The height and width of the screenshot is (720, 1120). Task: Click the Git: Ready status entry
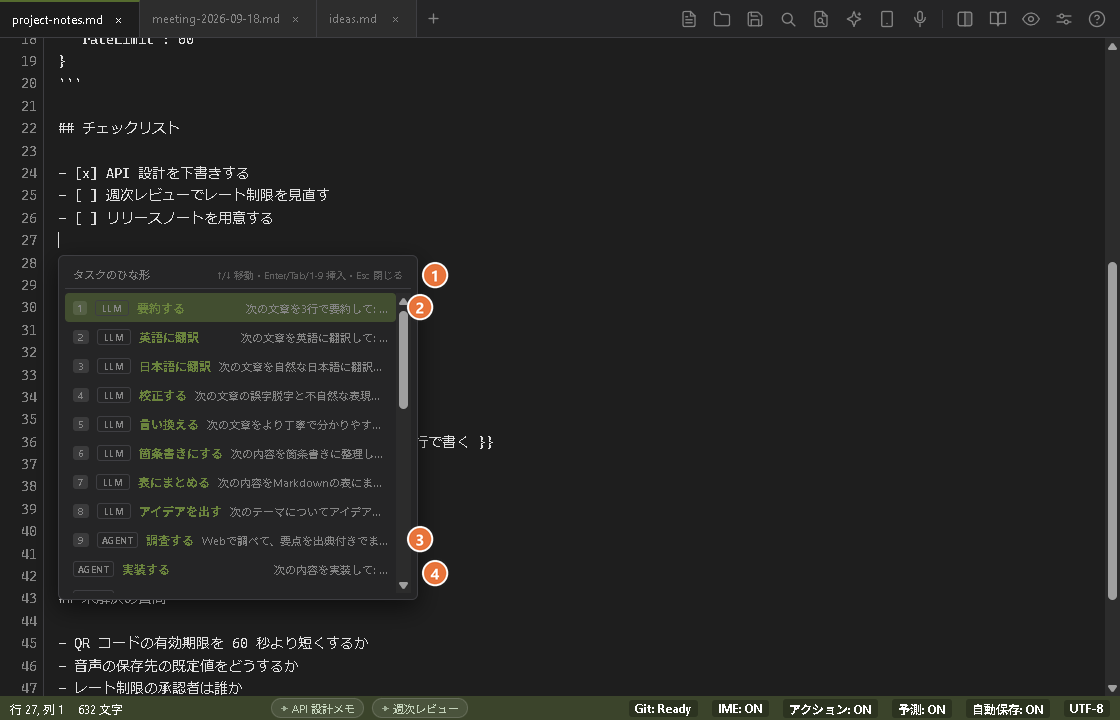pos(662,709)
